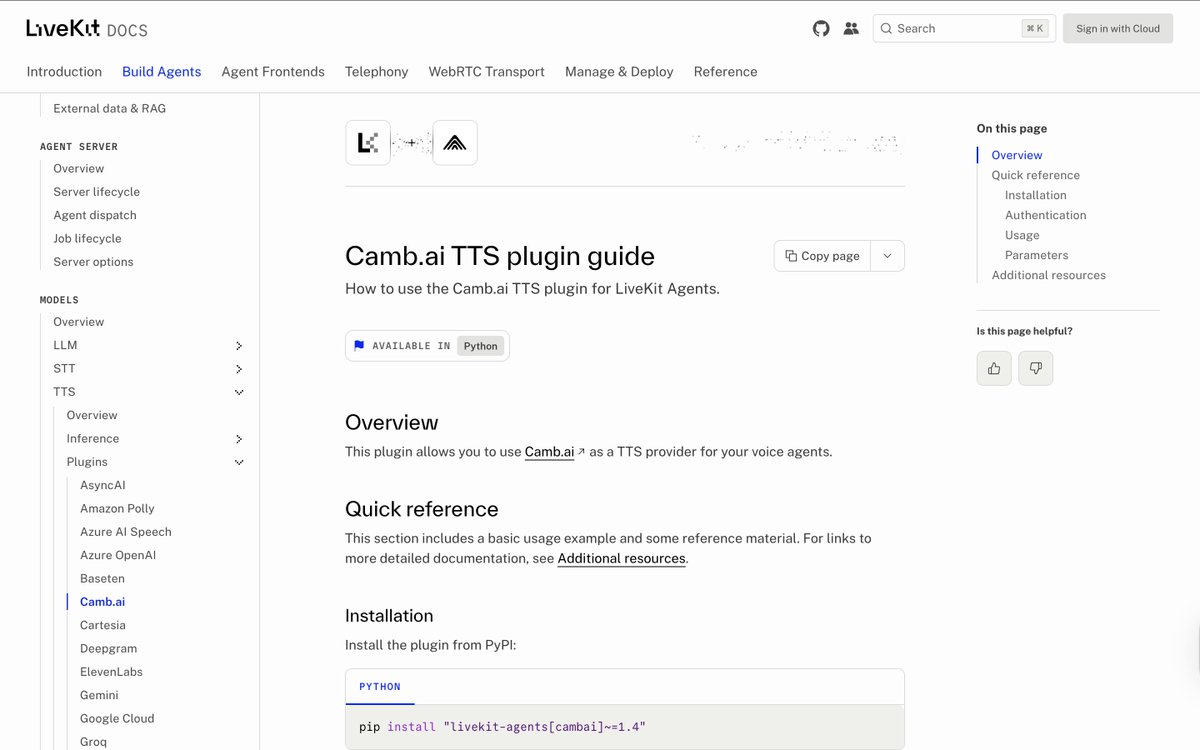Open Deepgram plugin page
The height and width of the screenshot is (750, 1200).
[108, 649]
